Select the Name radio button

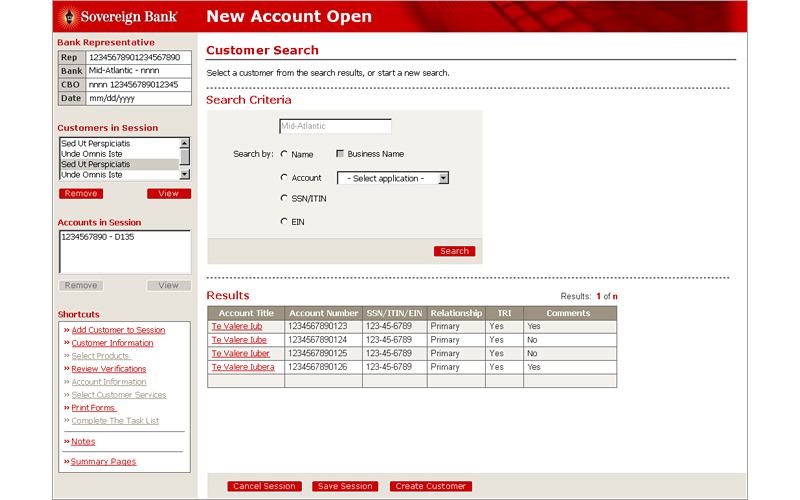pyautogui.click(x=284, y=154)
